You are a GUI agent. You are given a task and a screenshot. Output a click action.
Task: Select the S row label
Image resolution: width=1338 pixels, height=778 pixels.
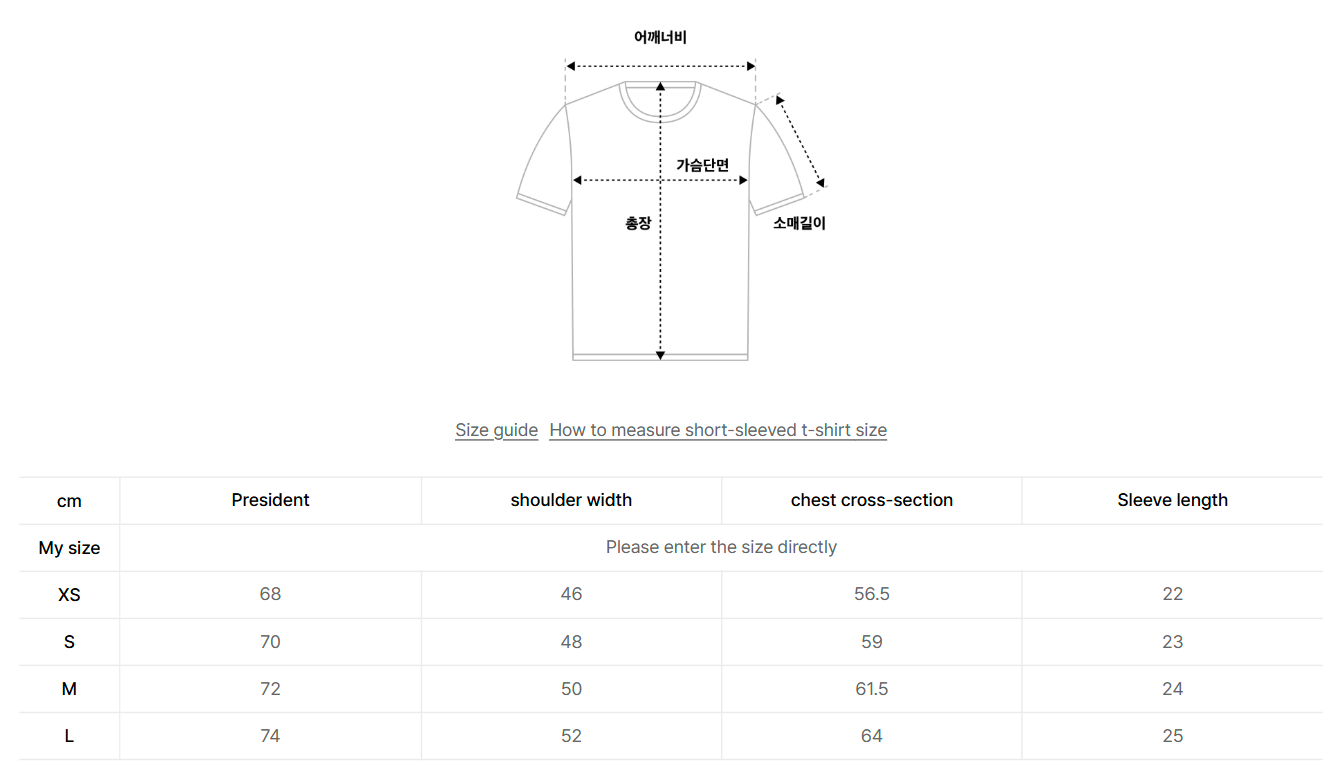69,641
